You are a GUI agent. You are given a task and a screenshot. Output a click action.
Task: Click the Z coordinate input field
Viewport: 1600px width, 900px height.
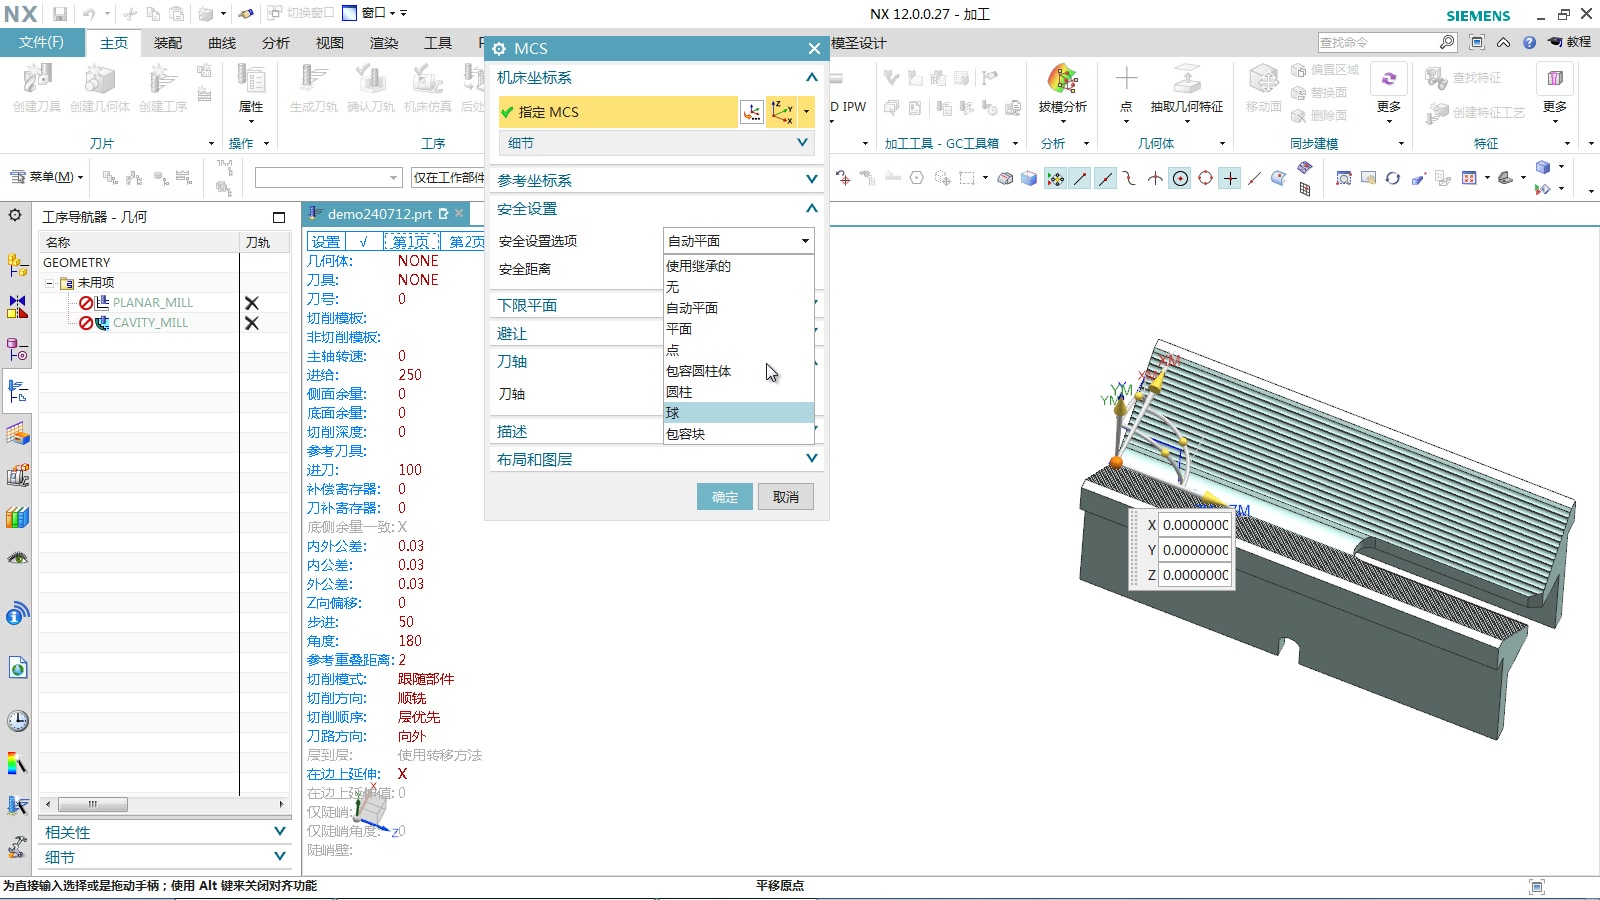1195,575
